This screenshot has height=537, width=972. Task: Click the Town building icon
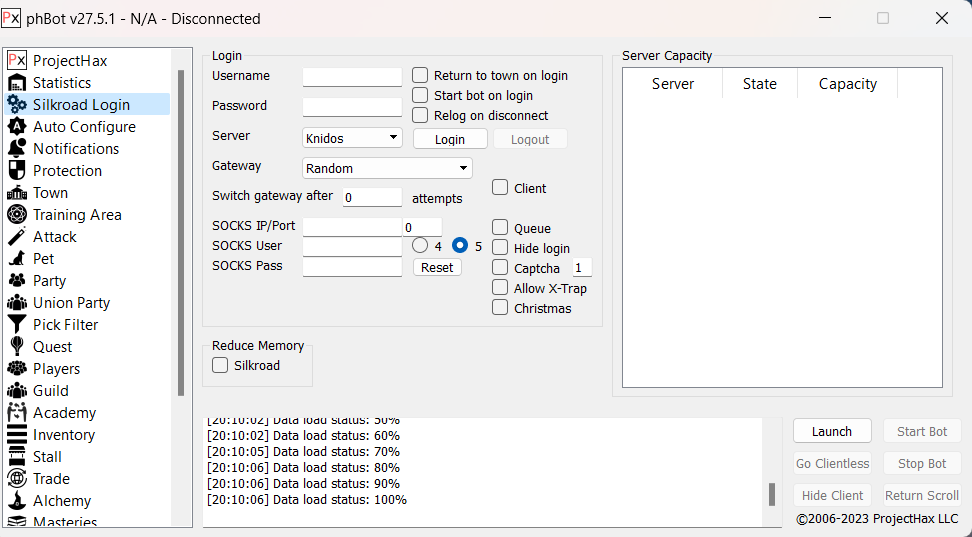pyautogui.click(x=16, y=193)
